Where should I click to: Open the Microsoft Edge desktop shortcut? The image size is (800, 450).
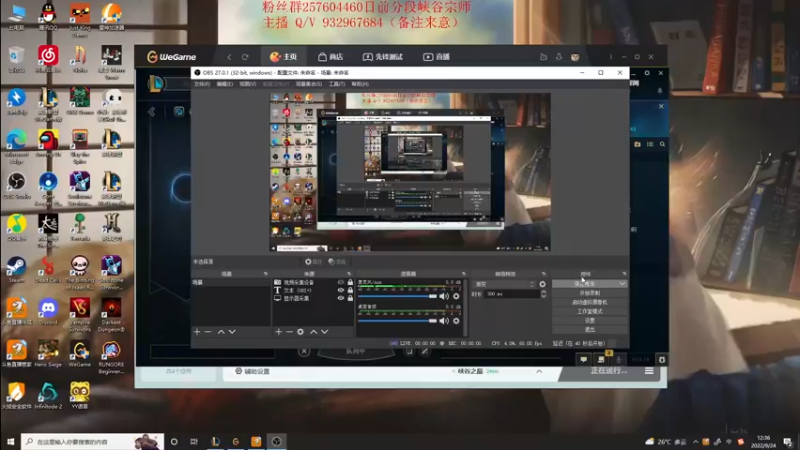click(16, 146)
